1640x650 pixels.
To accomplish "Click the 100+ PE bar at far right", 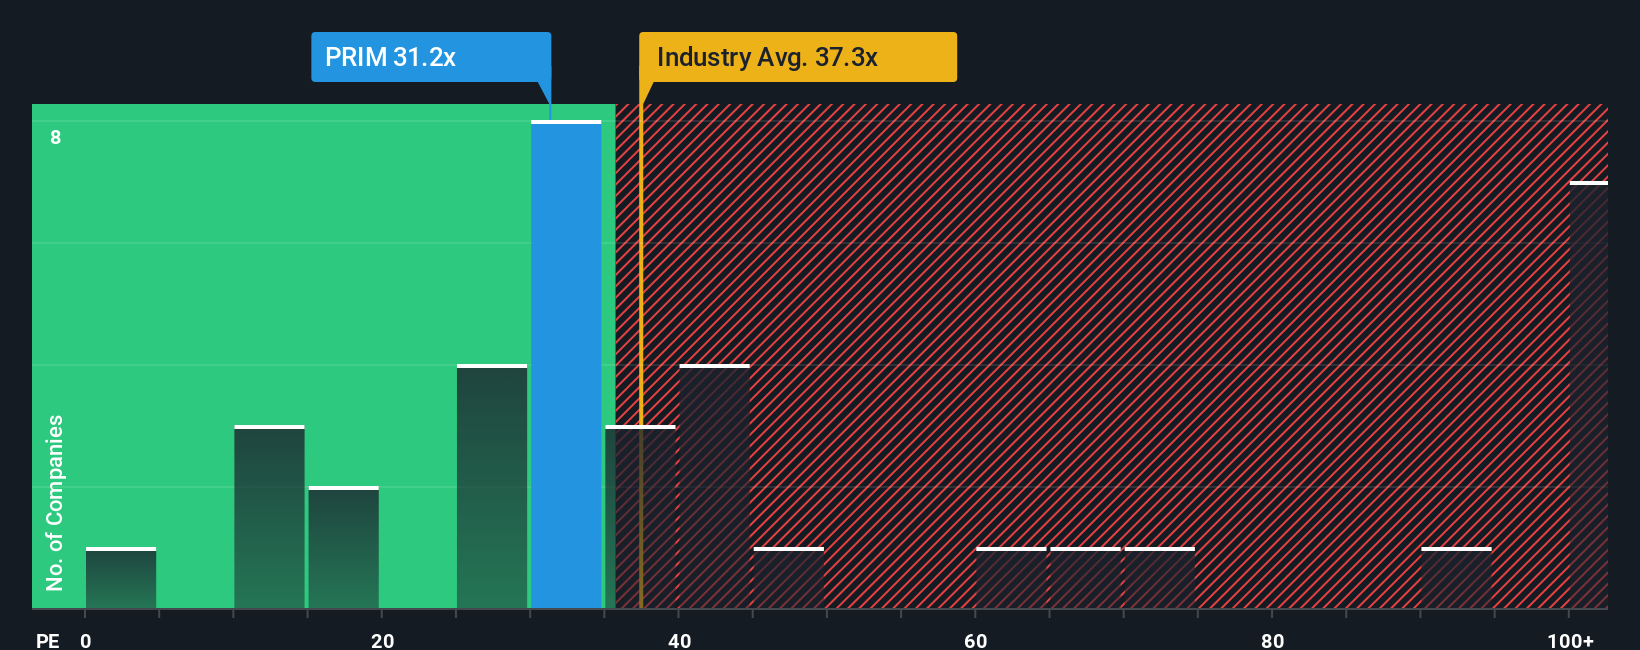I will coord(1589,395).
